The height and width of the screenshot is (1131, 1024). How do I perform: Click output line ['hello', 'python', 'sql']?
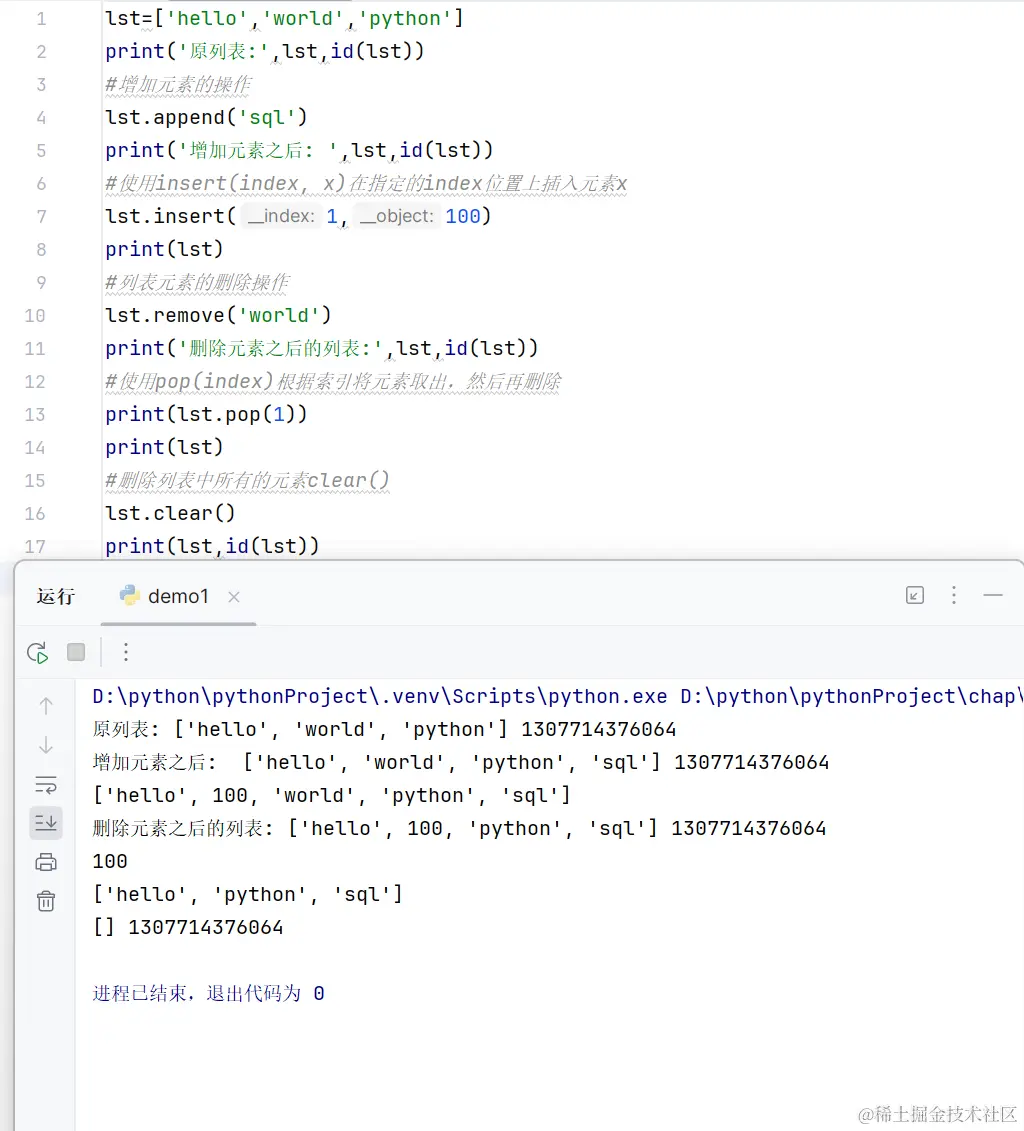tap(247, 895)
